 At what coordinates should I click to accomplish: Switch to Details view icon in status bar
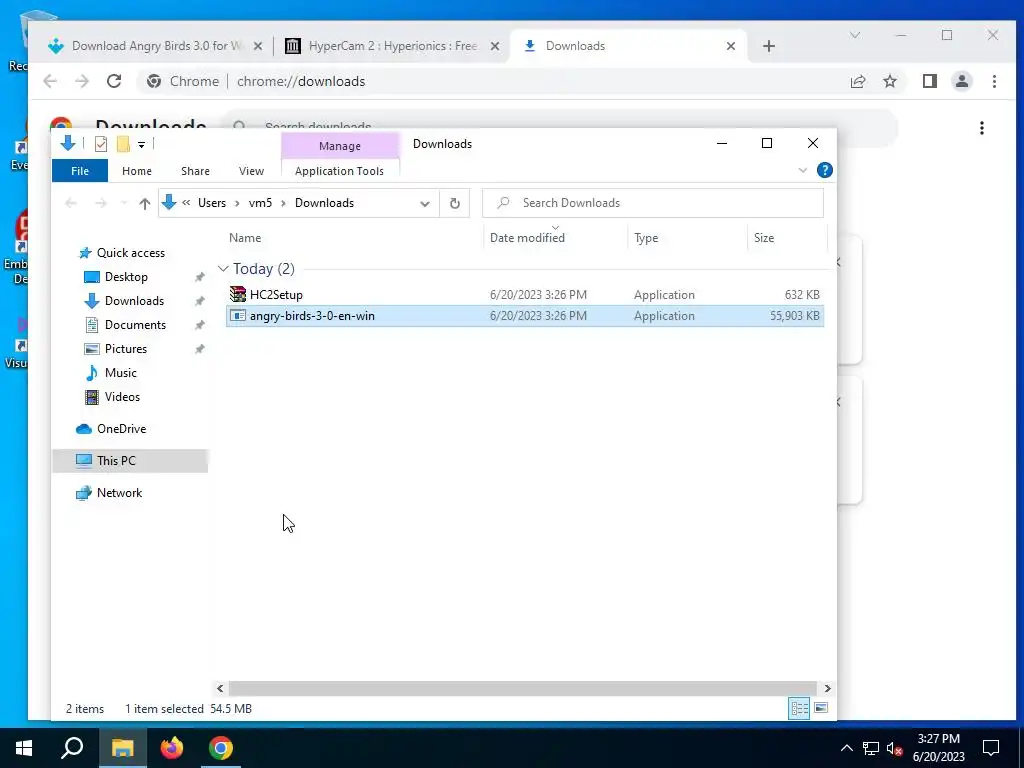799,709
